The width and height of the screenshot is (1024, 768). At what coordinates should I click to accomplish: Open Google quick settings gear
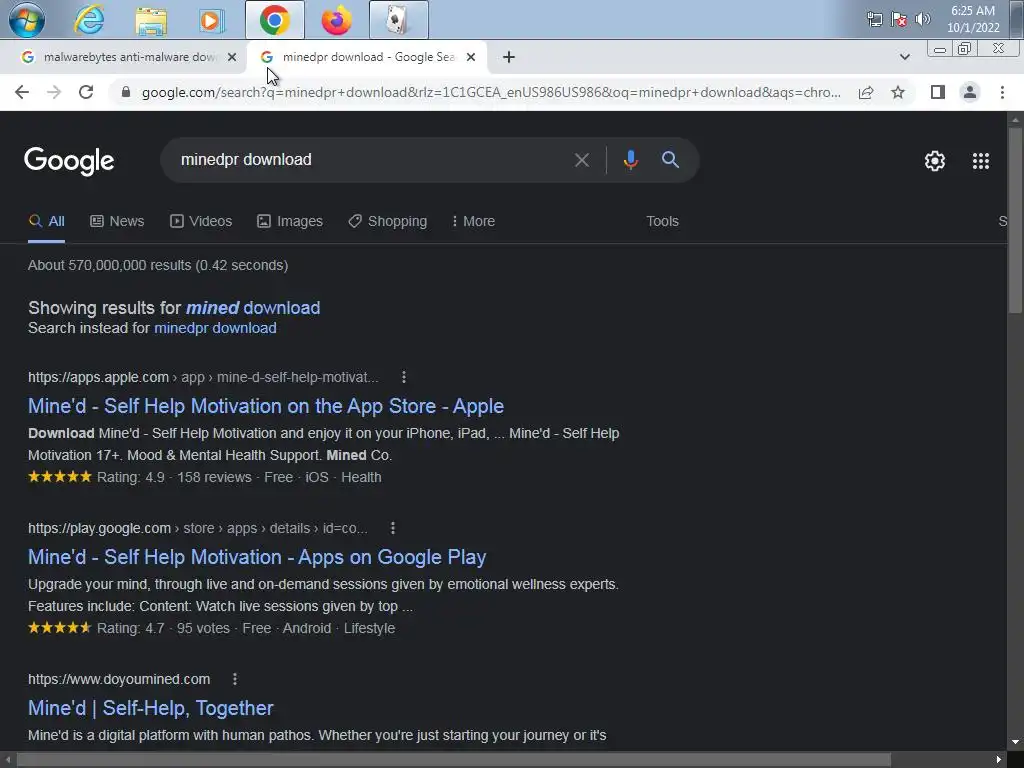(935, 161)
